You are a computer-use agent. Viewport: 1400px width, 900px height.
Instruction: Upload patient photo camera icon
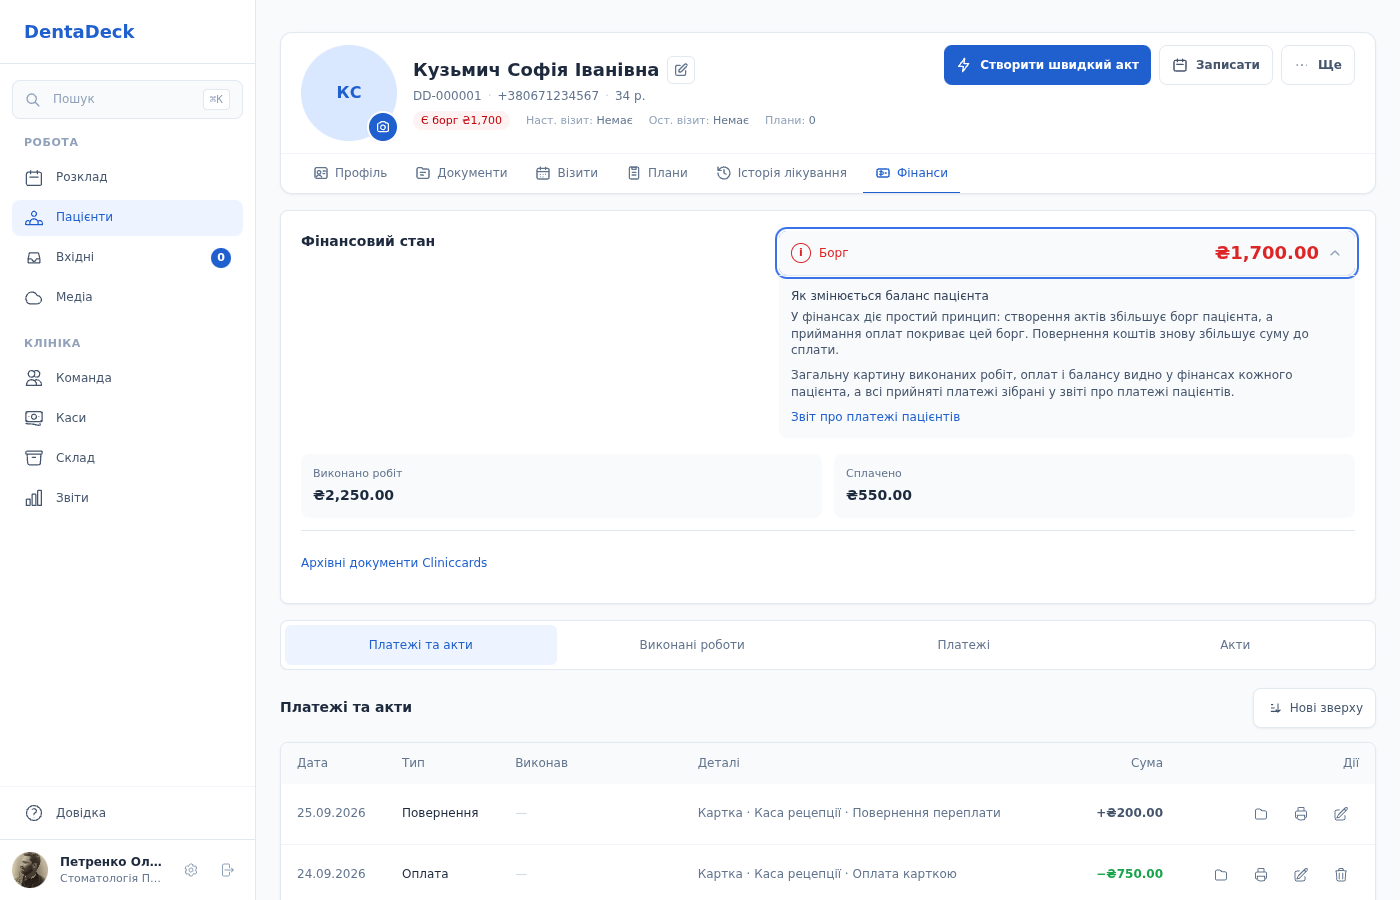pos(383,127)
